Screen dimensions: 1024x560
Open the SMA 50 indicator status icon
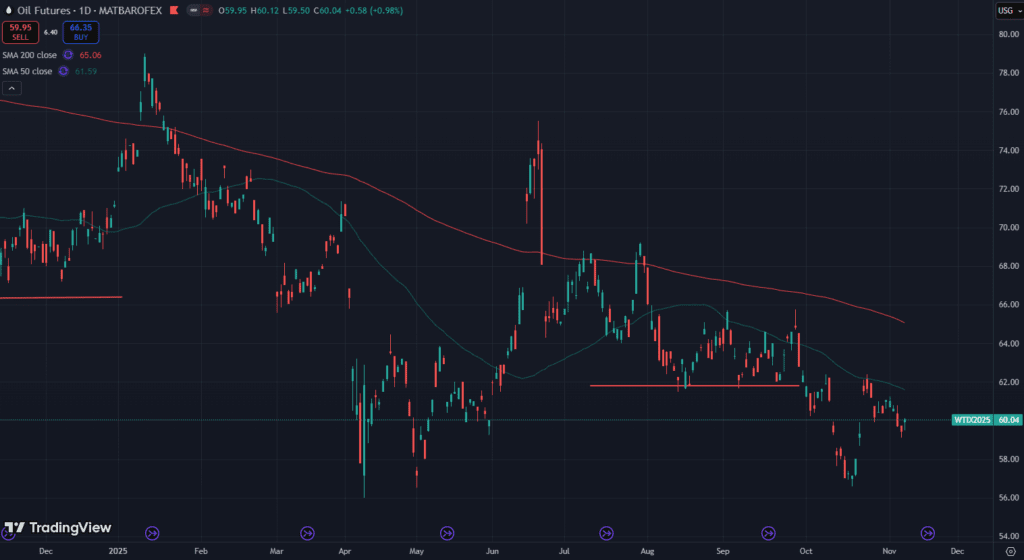click(63, 71)
